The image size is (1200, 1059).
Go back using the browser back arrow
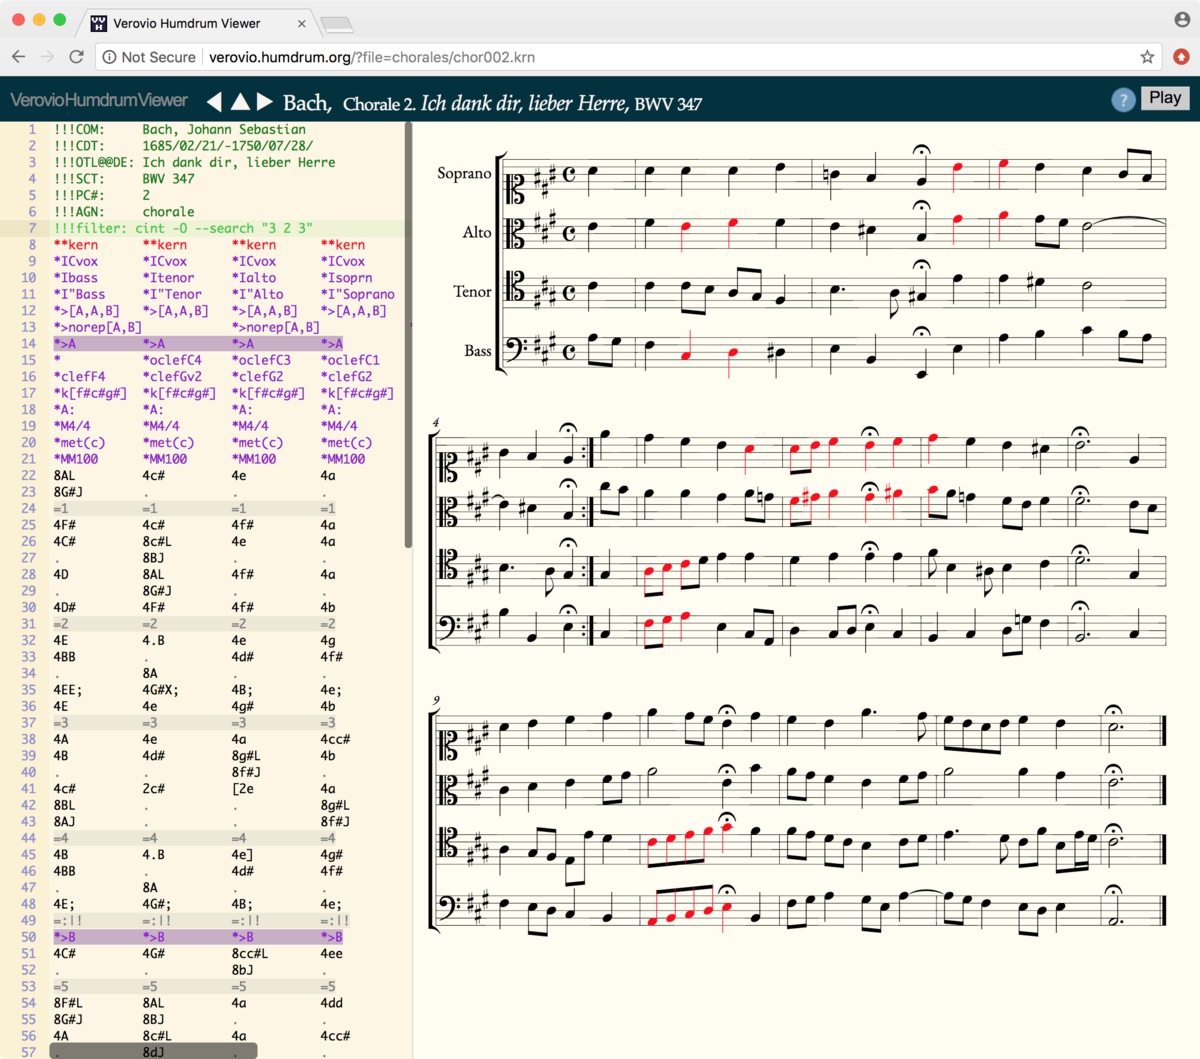pyautogui.click(x=18, y=57)
